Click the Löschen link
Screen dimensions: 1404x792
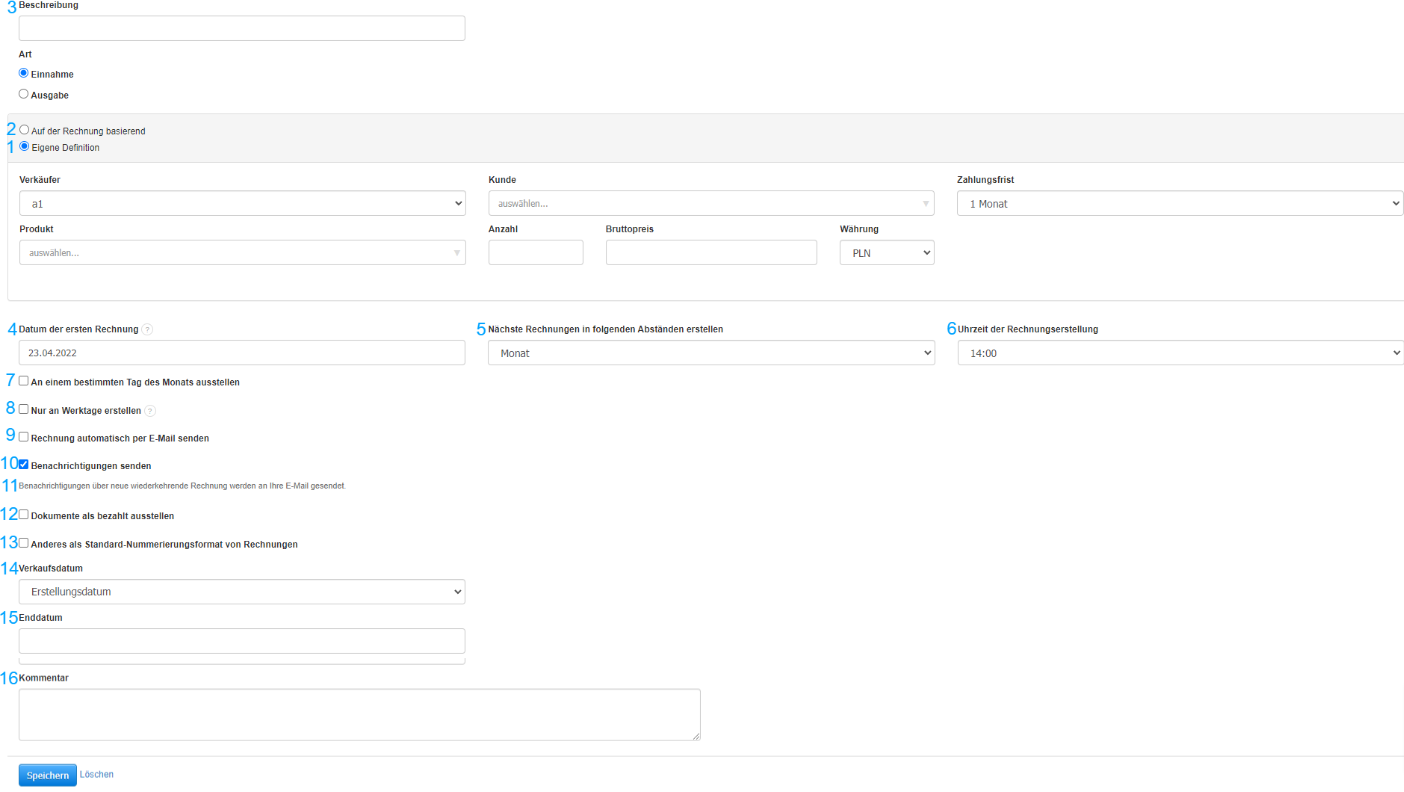97,774
